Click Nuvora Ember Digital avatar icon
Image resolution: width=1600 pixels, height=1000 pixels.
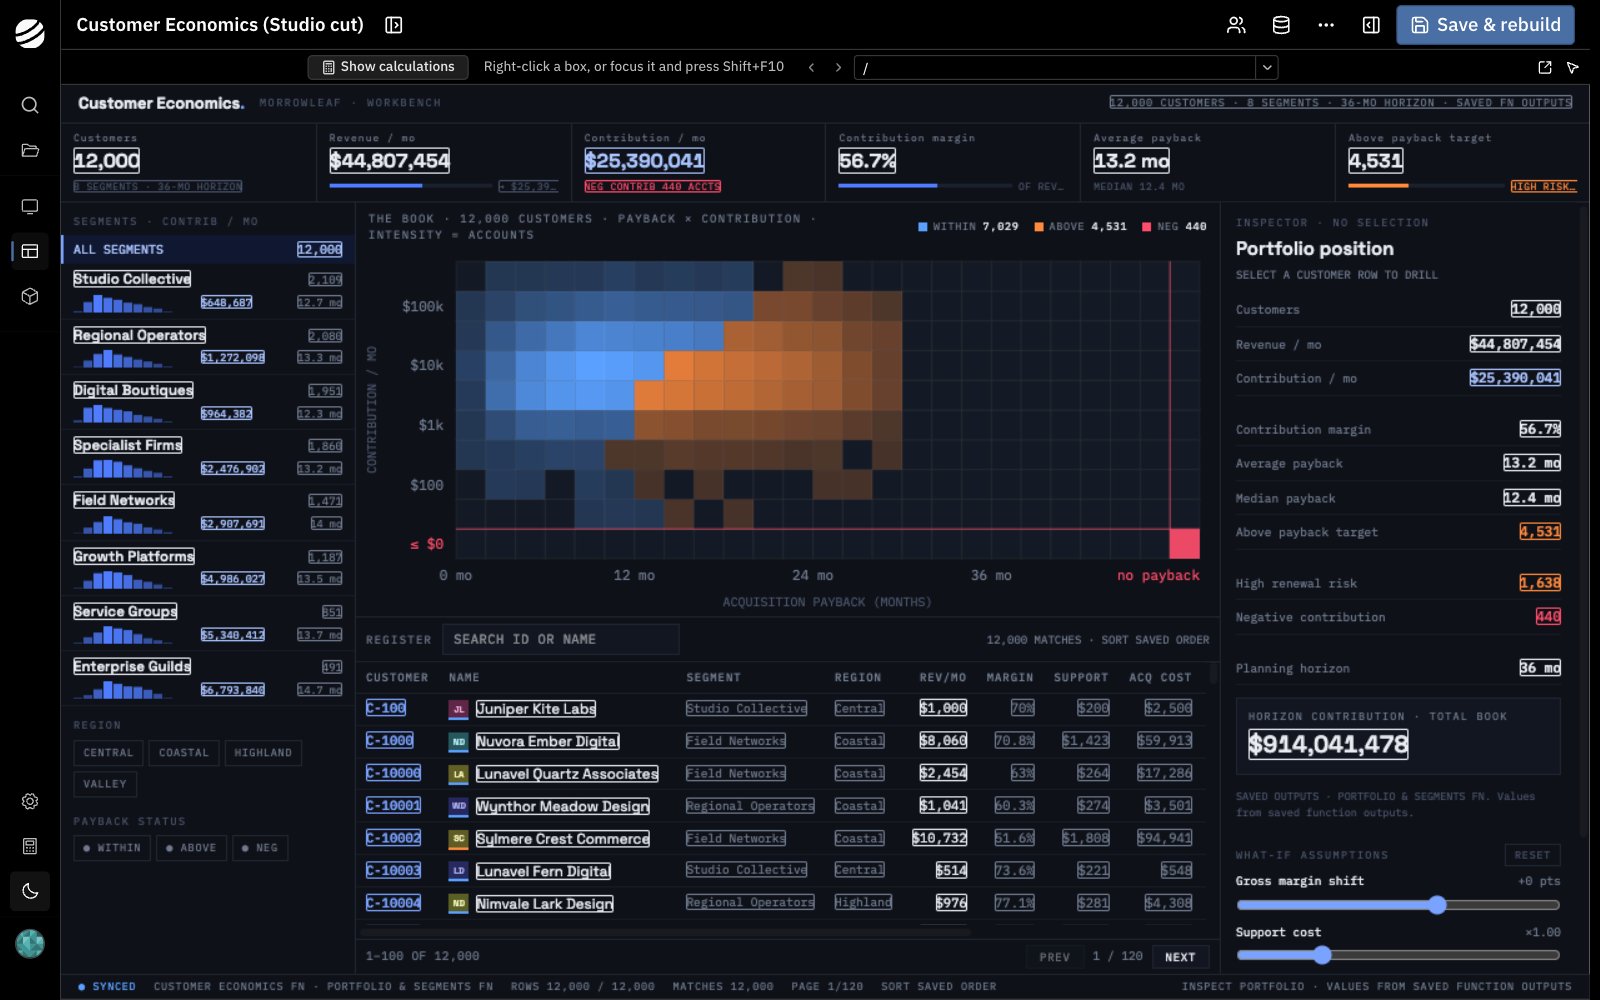click(x=458, y=742)
